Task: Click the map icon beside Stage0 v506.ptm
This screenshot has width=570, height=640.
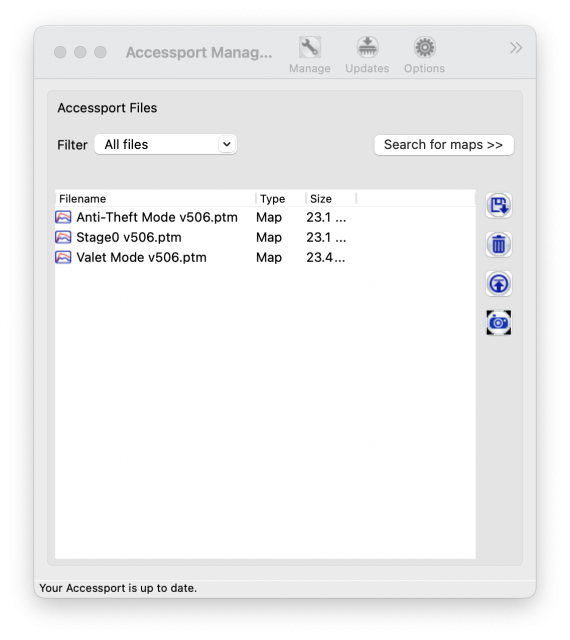Action: (63, 237)
